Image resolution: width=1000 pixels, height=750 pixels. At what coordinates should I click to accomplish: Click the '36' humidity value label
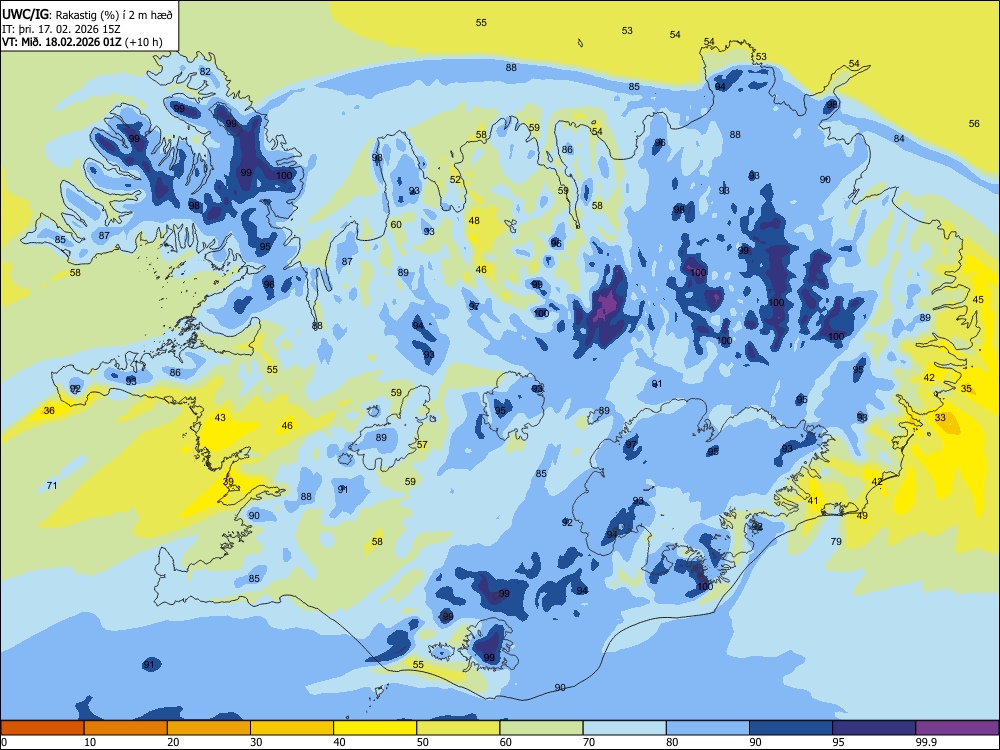49,411
